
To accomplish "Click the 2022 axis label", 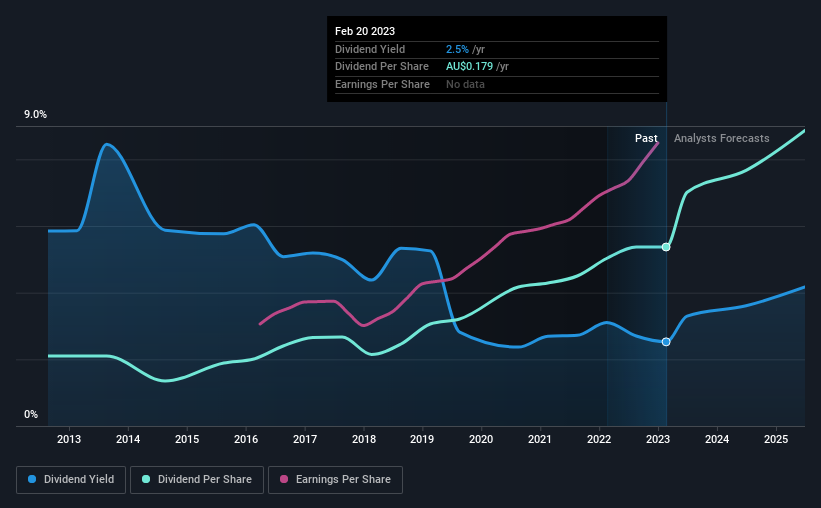I will coord(599,439).
